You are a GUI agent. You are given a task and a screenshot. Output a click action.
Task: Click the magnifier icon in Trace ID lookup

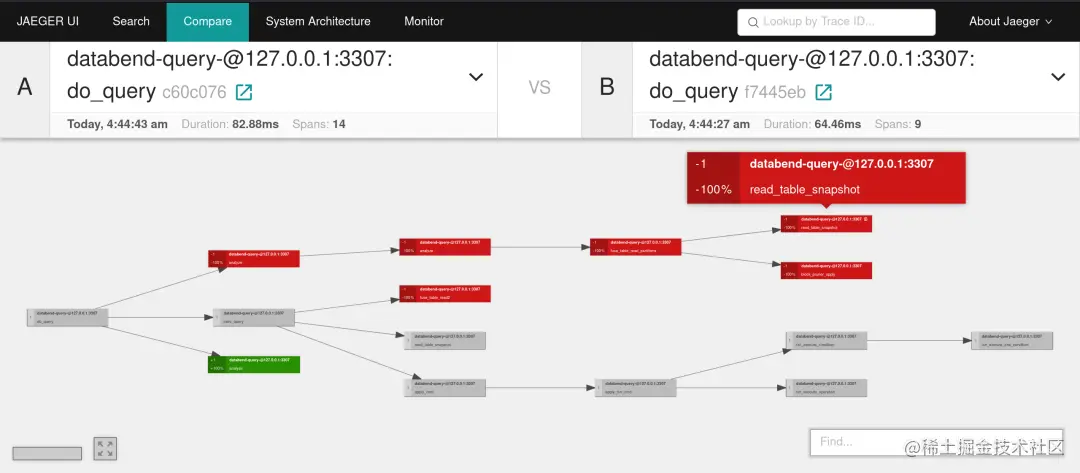coord(753,22)
